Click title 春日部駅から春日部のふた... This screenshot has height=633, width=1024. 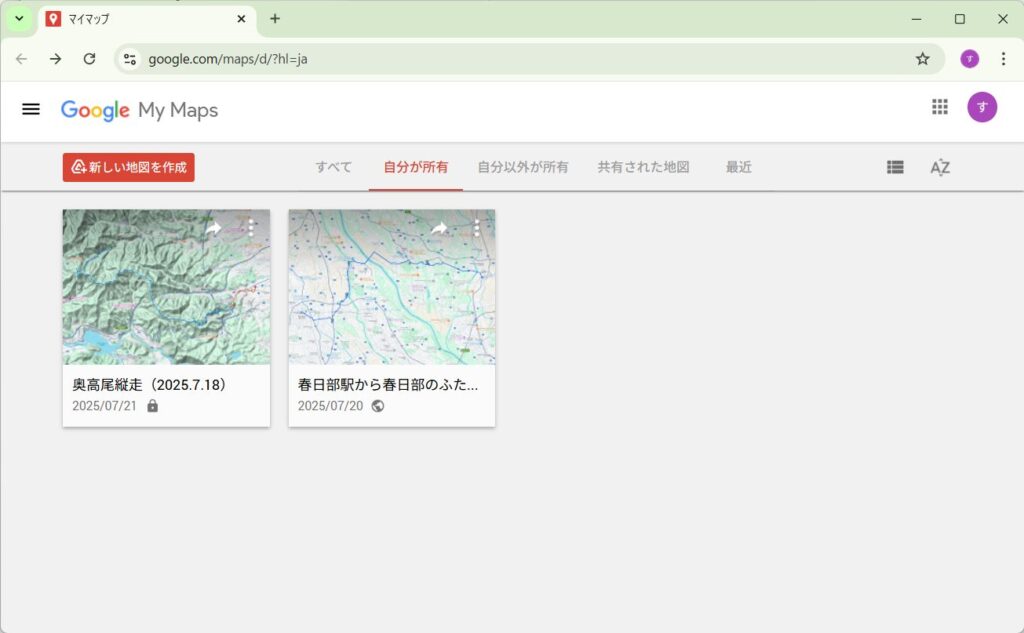388,385
